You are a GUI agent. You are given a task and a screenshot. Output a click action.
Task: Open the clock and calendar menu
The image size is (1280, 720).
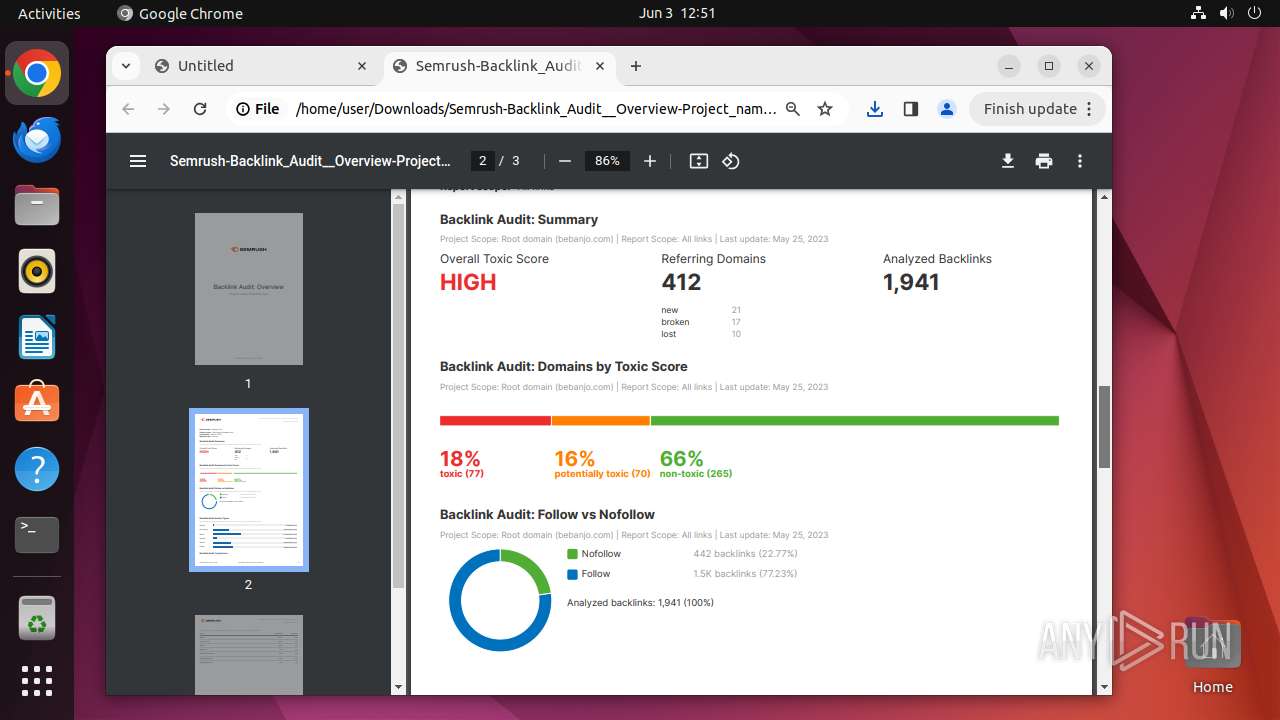tap(677, 13)
